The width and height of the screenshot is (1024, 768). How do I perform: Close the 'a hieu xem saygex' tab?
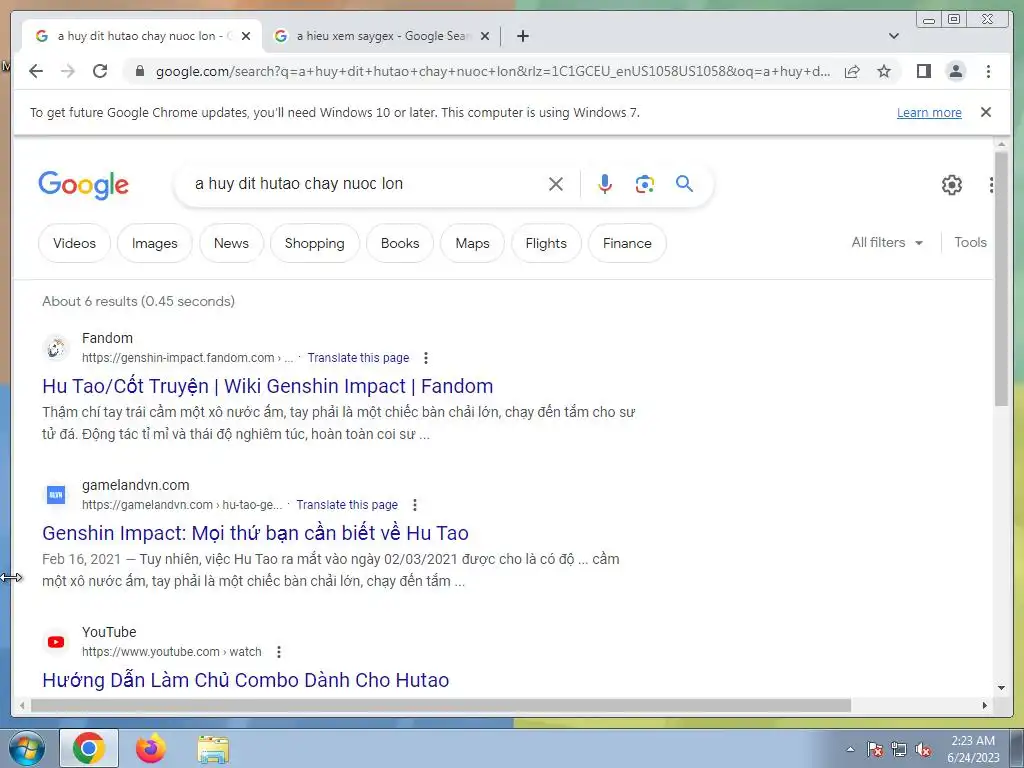485,36
